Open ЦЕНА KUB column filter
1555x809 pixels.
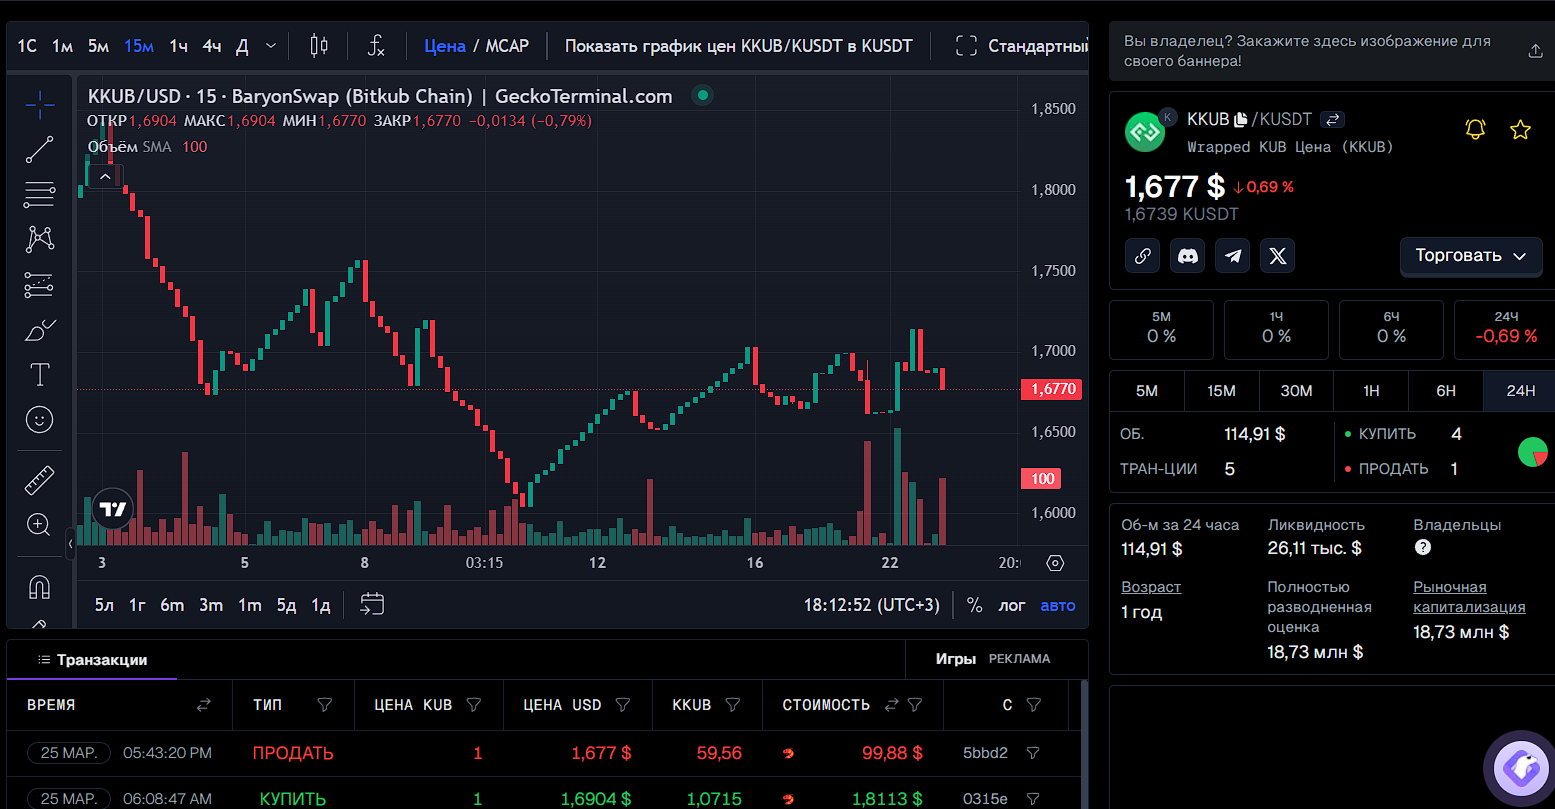tap(474, 705)
